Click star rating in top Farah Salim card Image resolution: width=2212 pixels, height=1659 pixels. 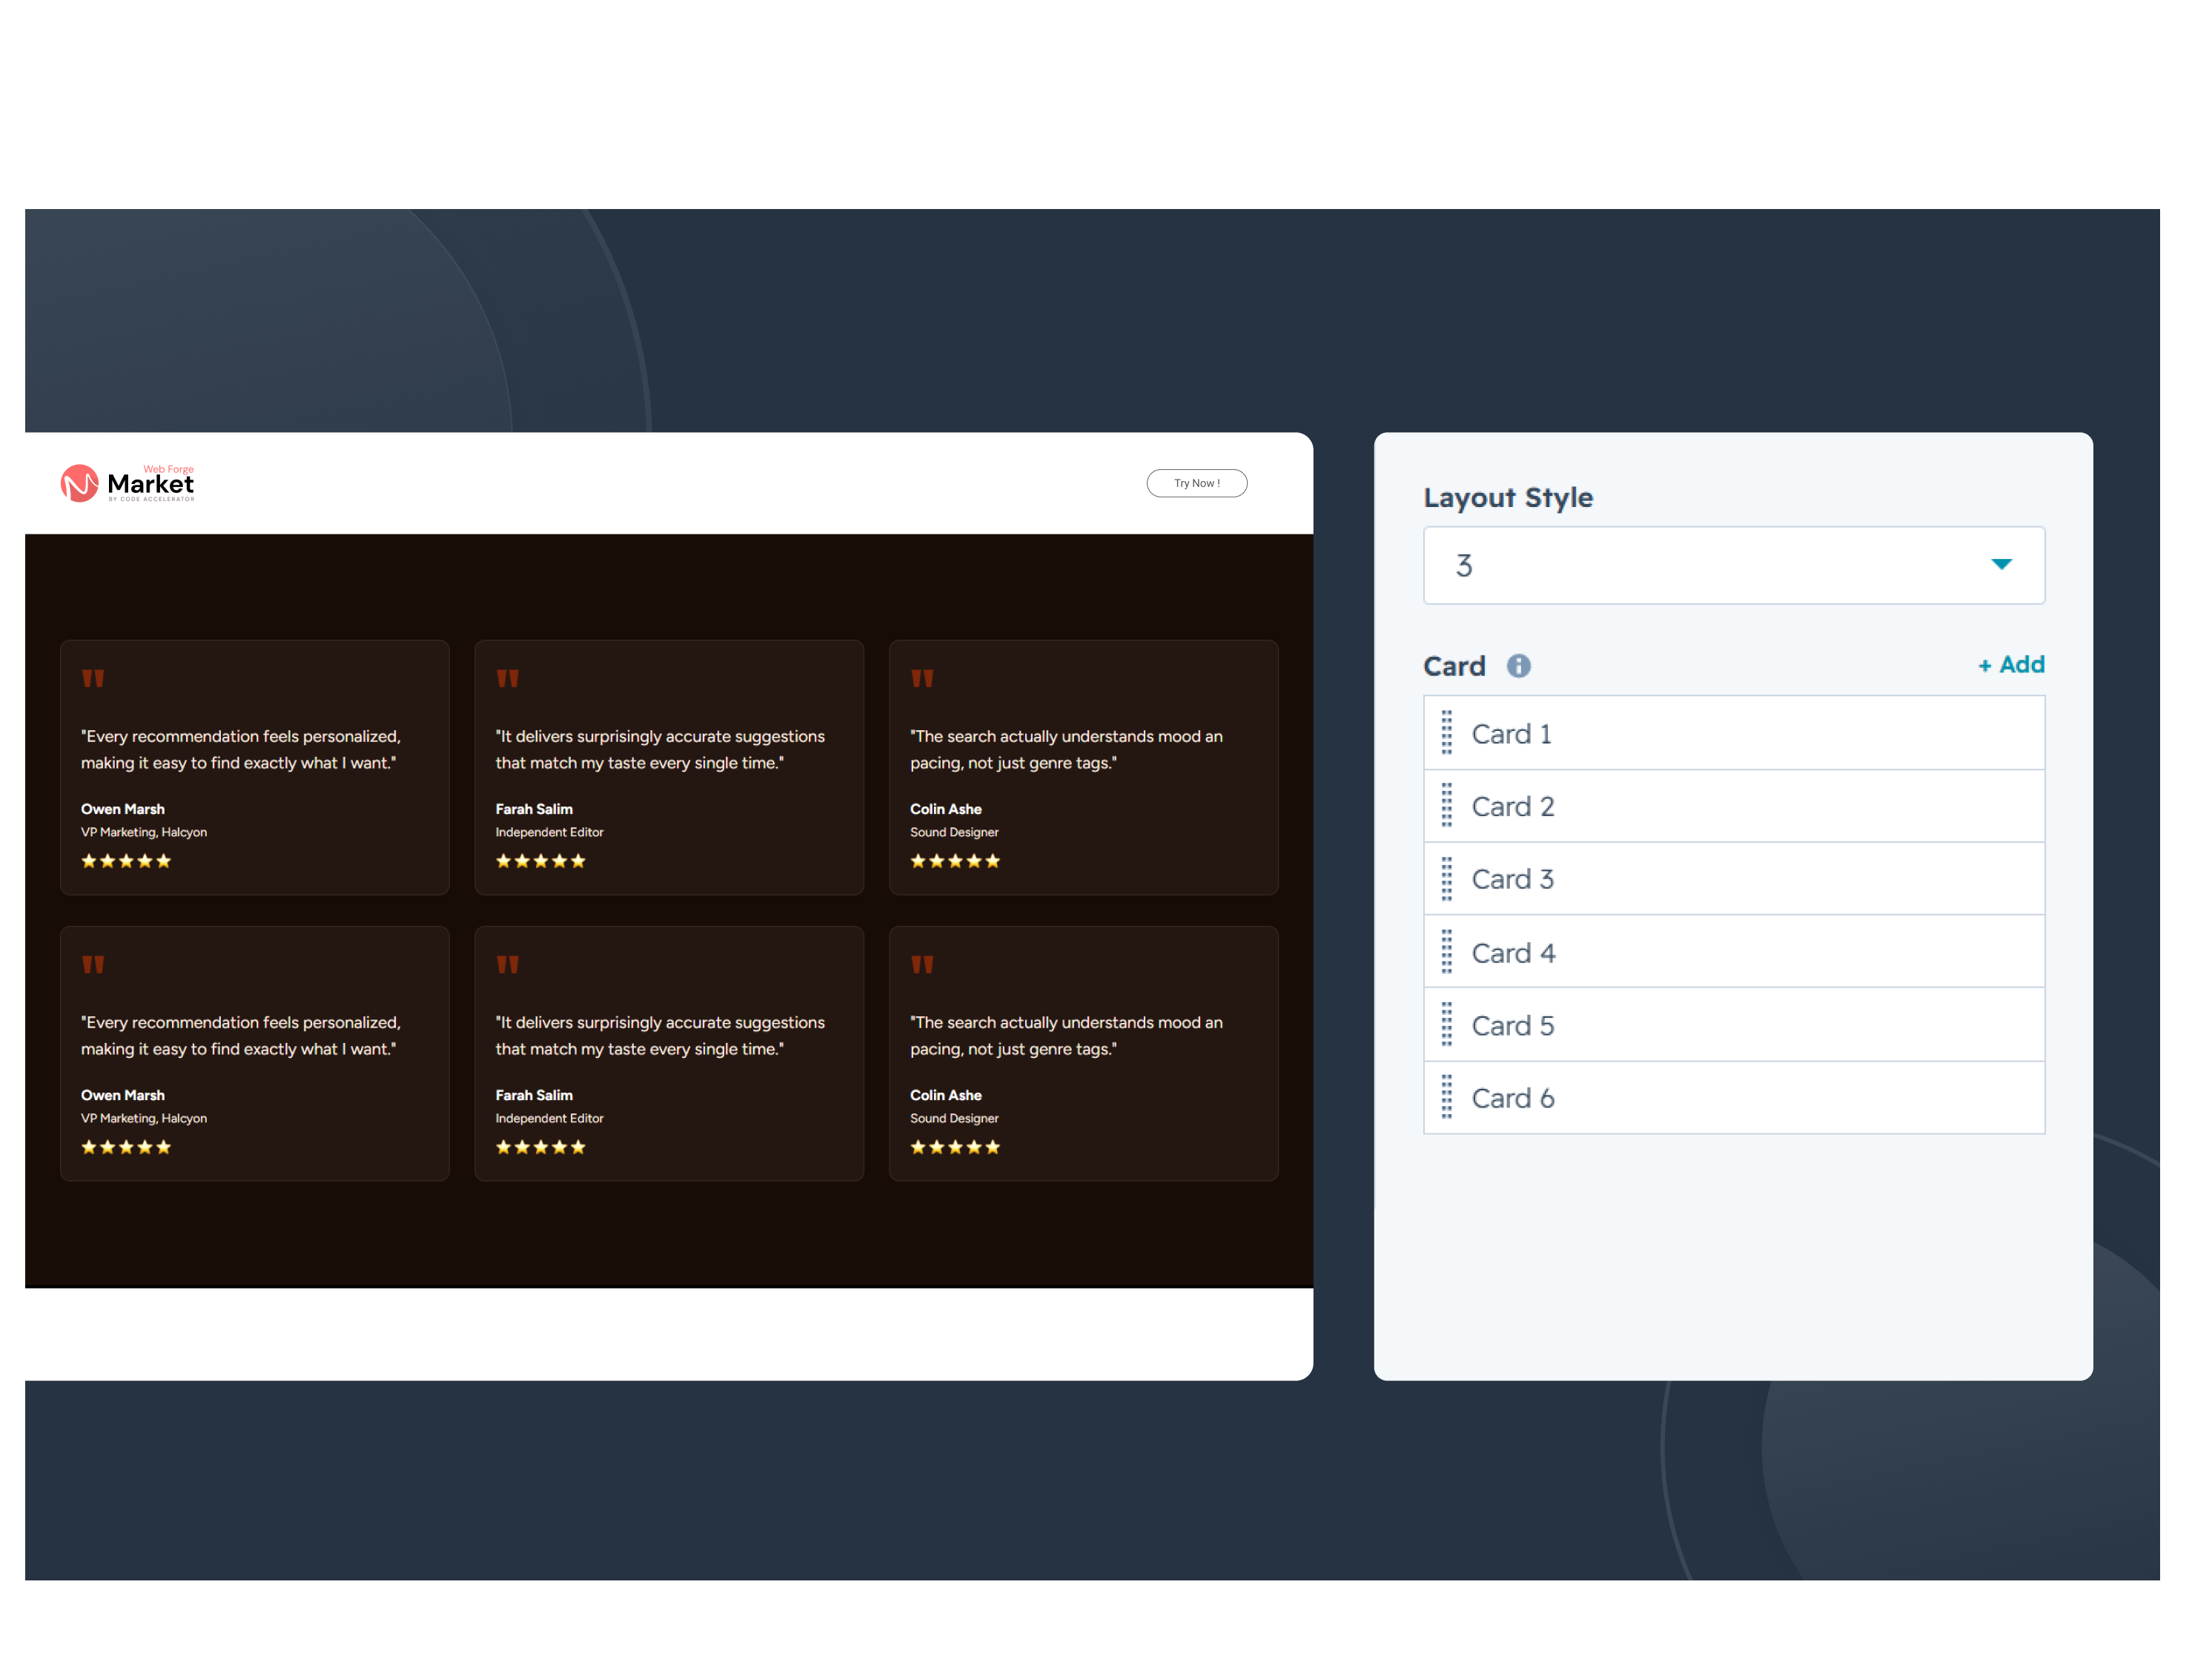(x=540, y=861)
